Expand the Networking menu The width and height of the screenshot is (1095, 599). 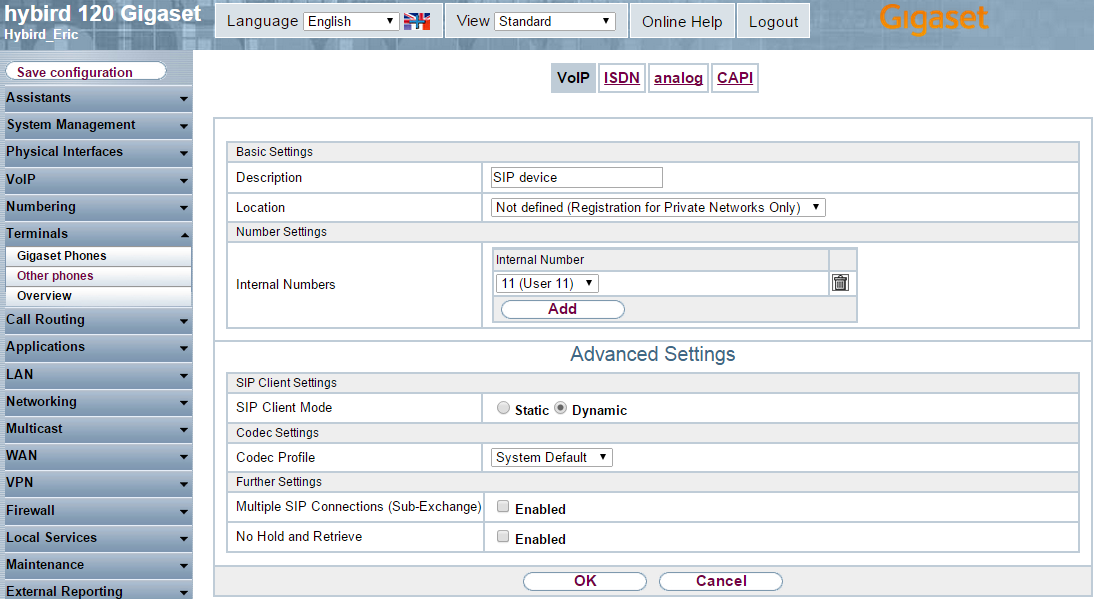tap(97, 402)
